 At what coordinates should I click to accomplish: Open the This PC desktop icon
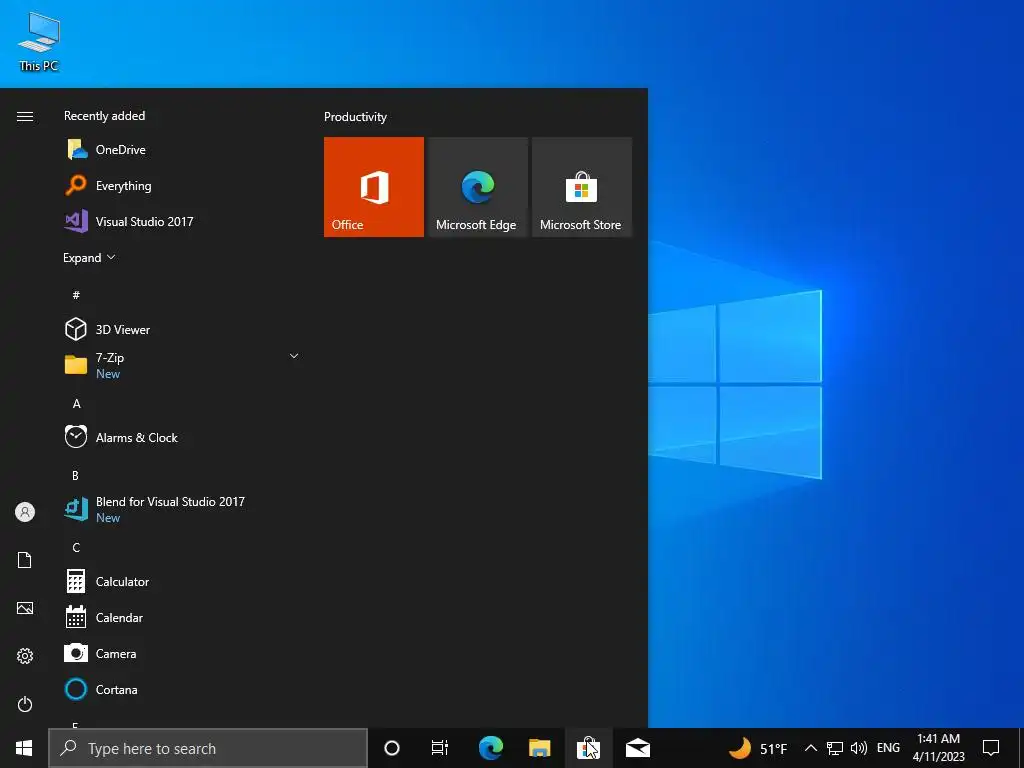point(39,41)
